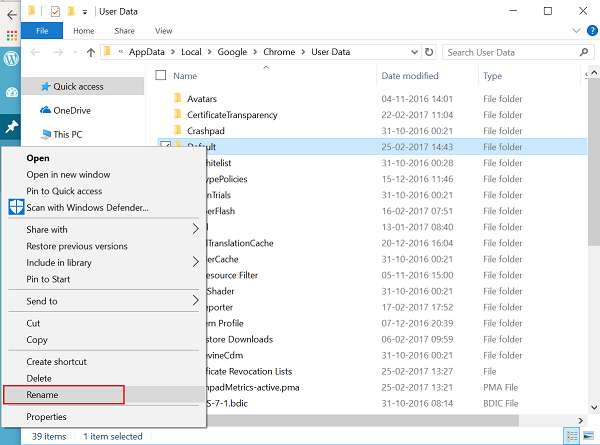This screenshot has height=445, width=600.
Task: Uncheck the Default folder checkbox
Action: (x=165, y=145)
